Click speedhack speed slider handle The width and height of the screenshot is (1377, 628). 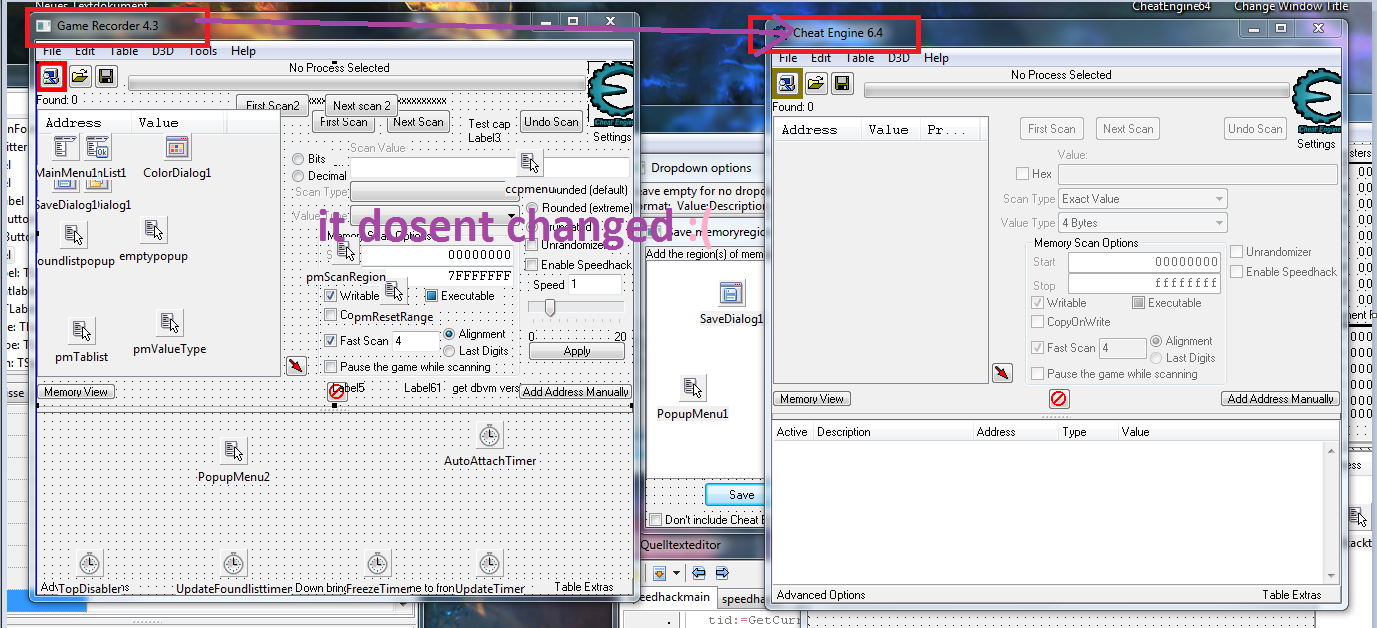[549, 308]
